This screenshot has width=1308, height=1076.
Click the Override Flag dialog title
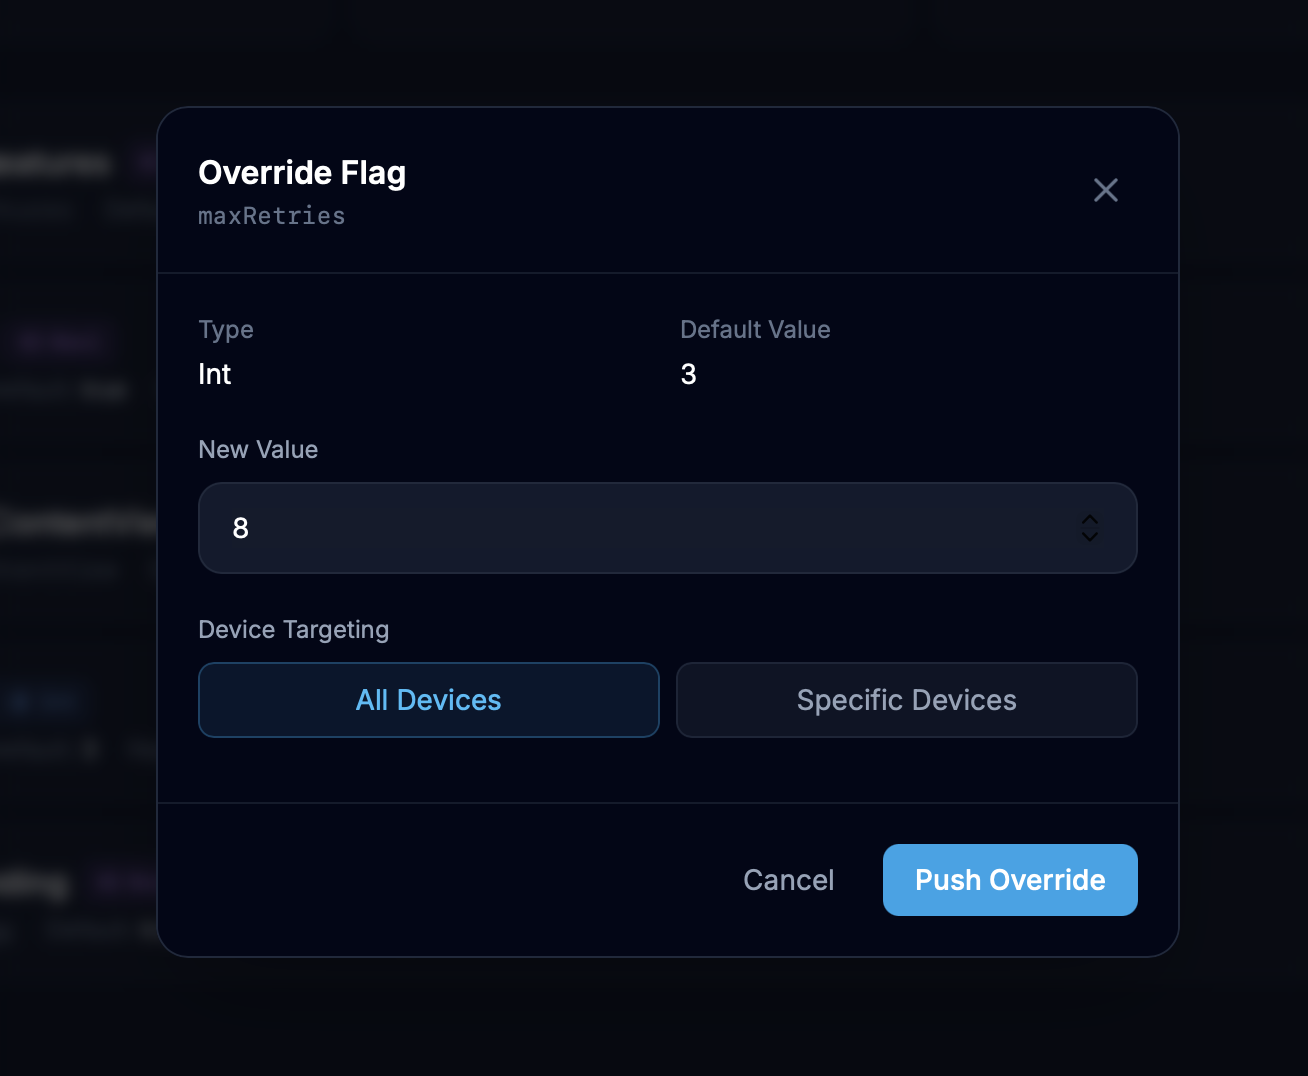[x=302, y=172]
